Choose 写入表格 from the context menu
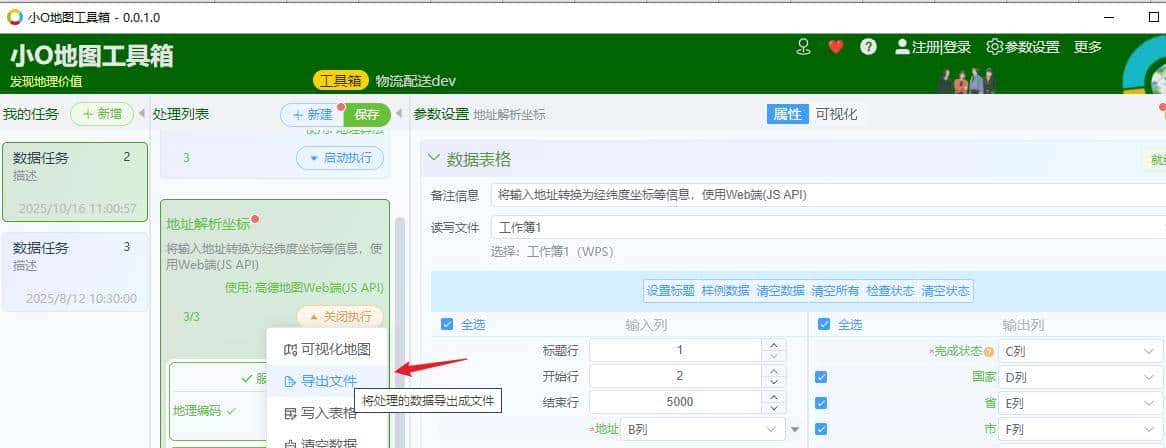This screenshot has height=448, width=1166. (327, 414)
